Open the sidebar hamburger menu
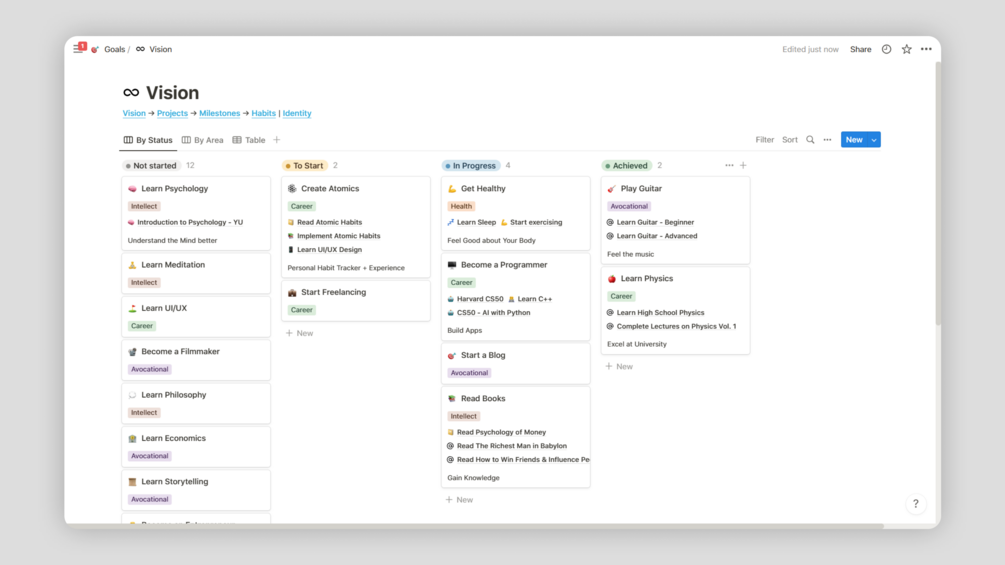The width and height of the screenshot is (1005, 565). tap(78, 49)
